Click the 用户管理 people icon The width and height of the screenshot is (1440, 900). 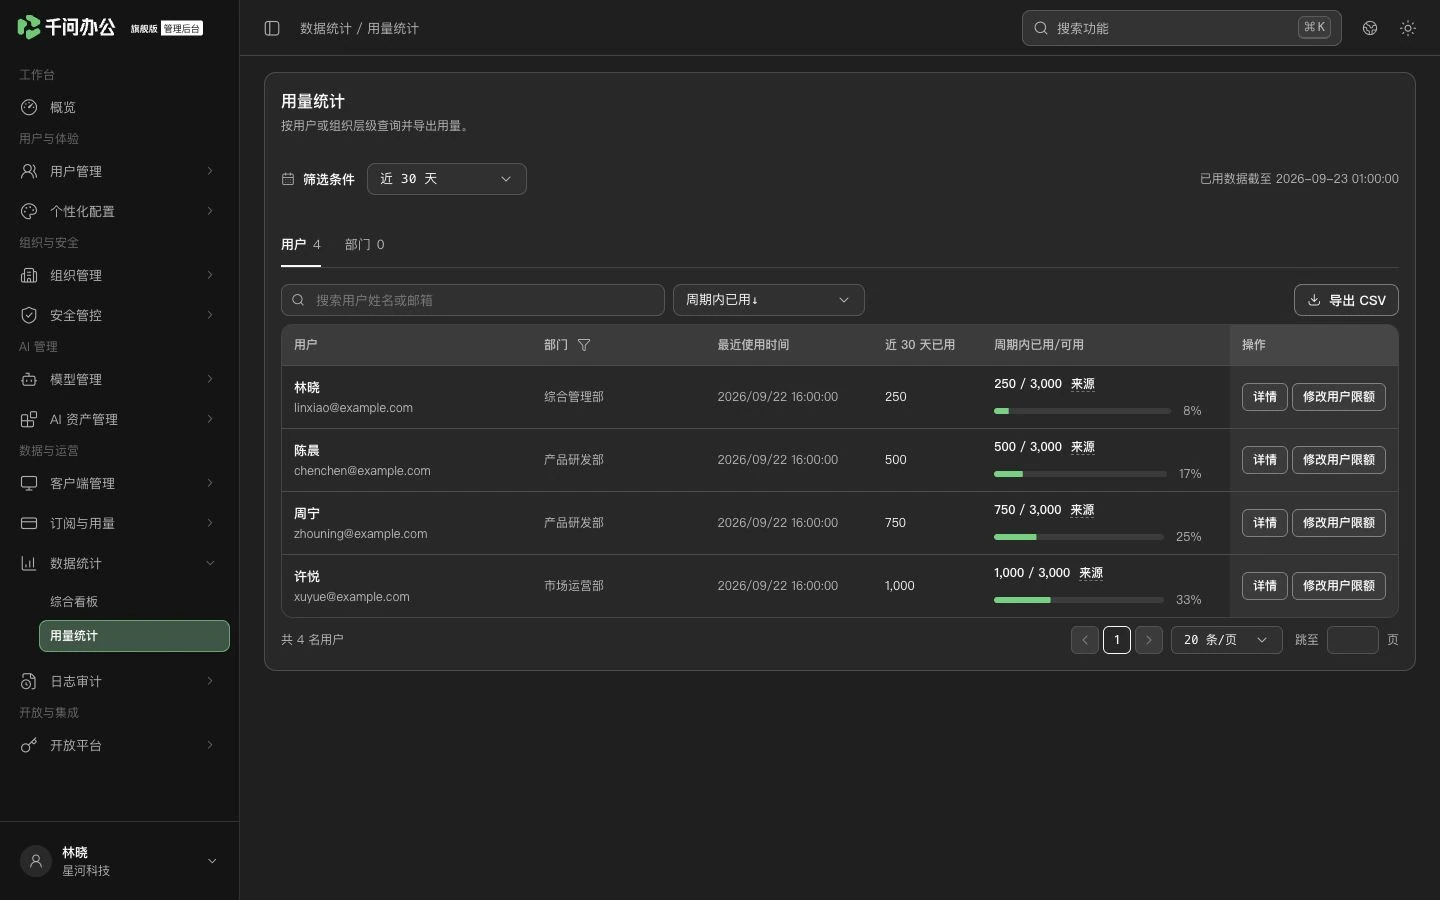pyautogui.click(x=29, y=171)
